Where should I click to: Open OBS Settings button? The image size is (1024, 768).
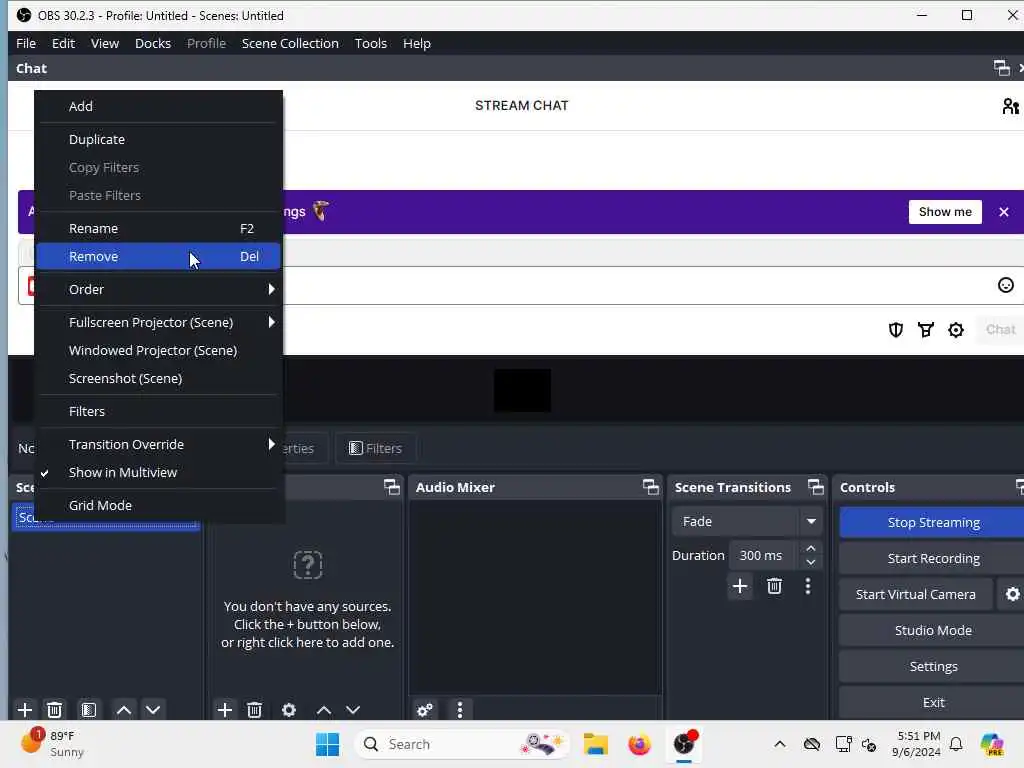point(933,666)
